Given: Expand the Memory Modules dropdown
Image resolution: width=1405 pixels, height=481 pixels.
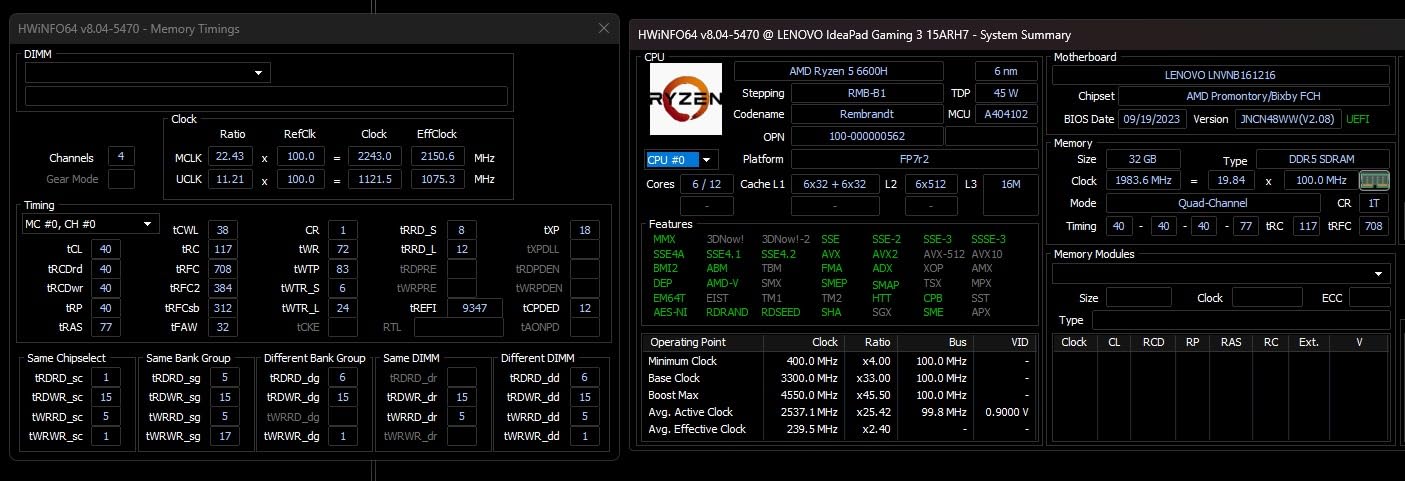Looking at the screenshot, I should [1221, 274].
